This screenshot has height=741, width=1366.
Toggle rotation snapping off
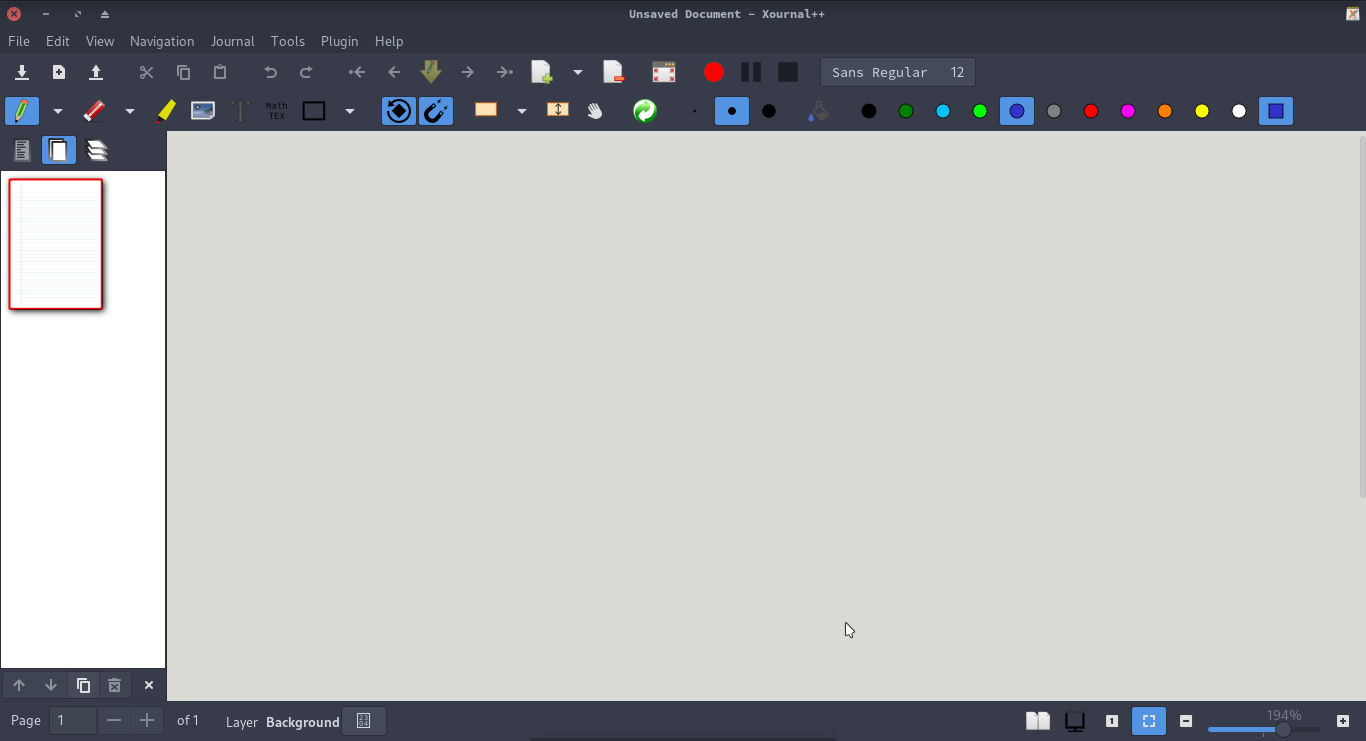[398, 111]
